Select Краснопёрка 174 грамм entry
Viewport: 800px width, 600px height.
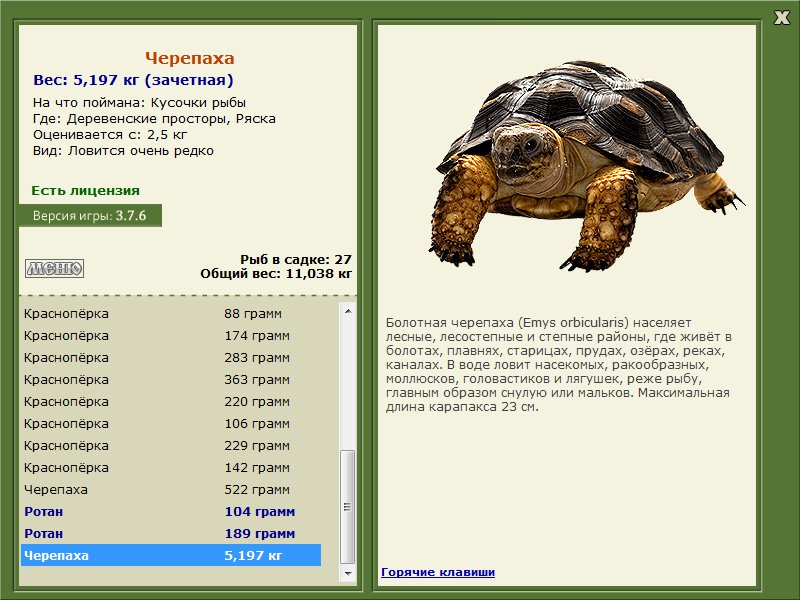pos(171,336)
